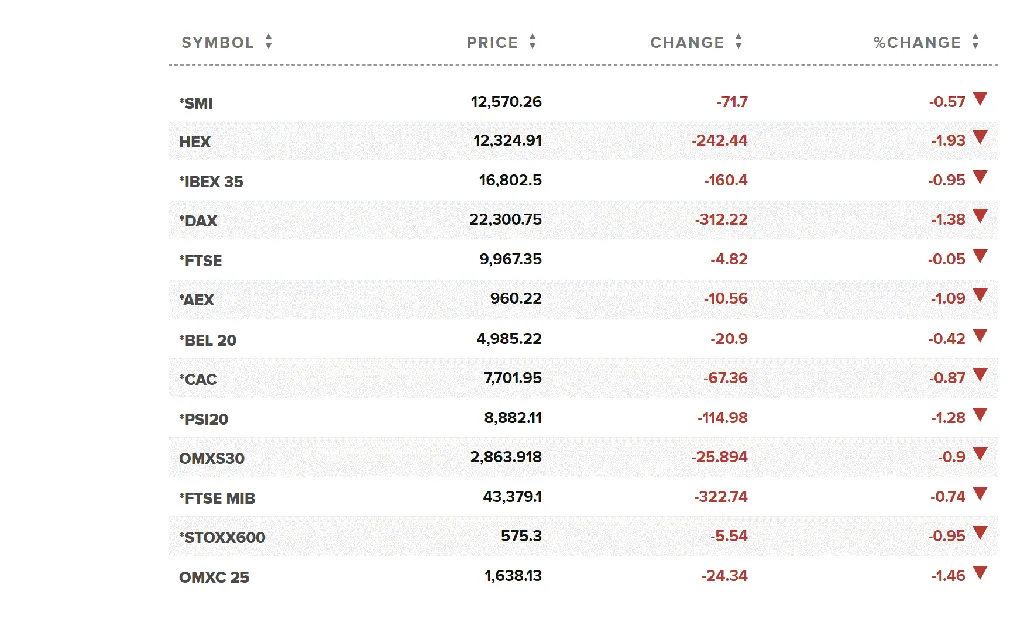Click the sort arrows beside SYMBOL header
The width and height of the screenshot is (1024, 629).
269,42
